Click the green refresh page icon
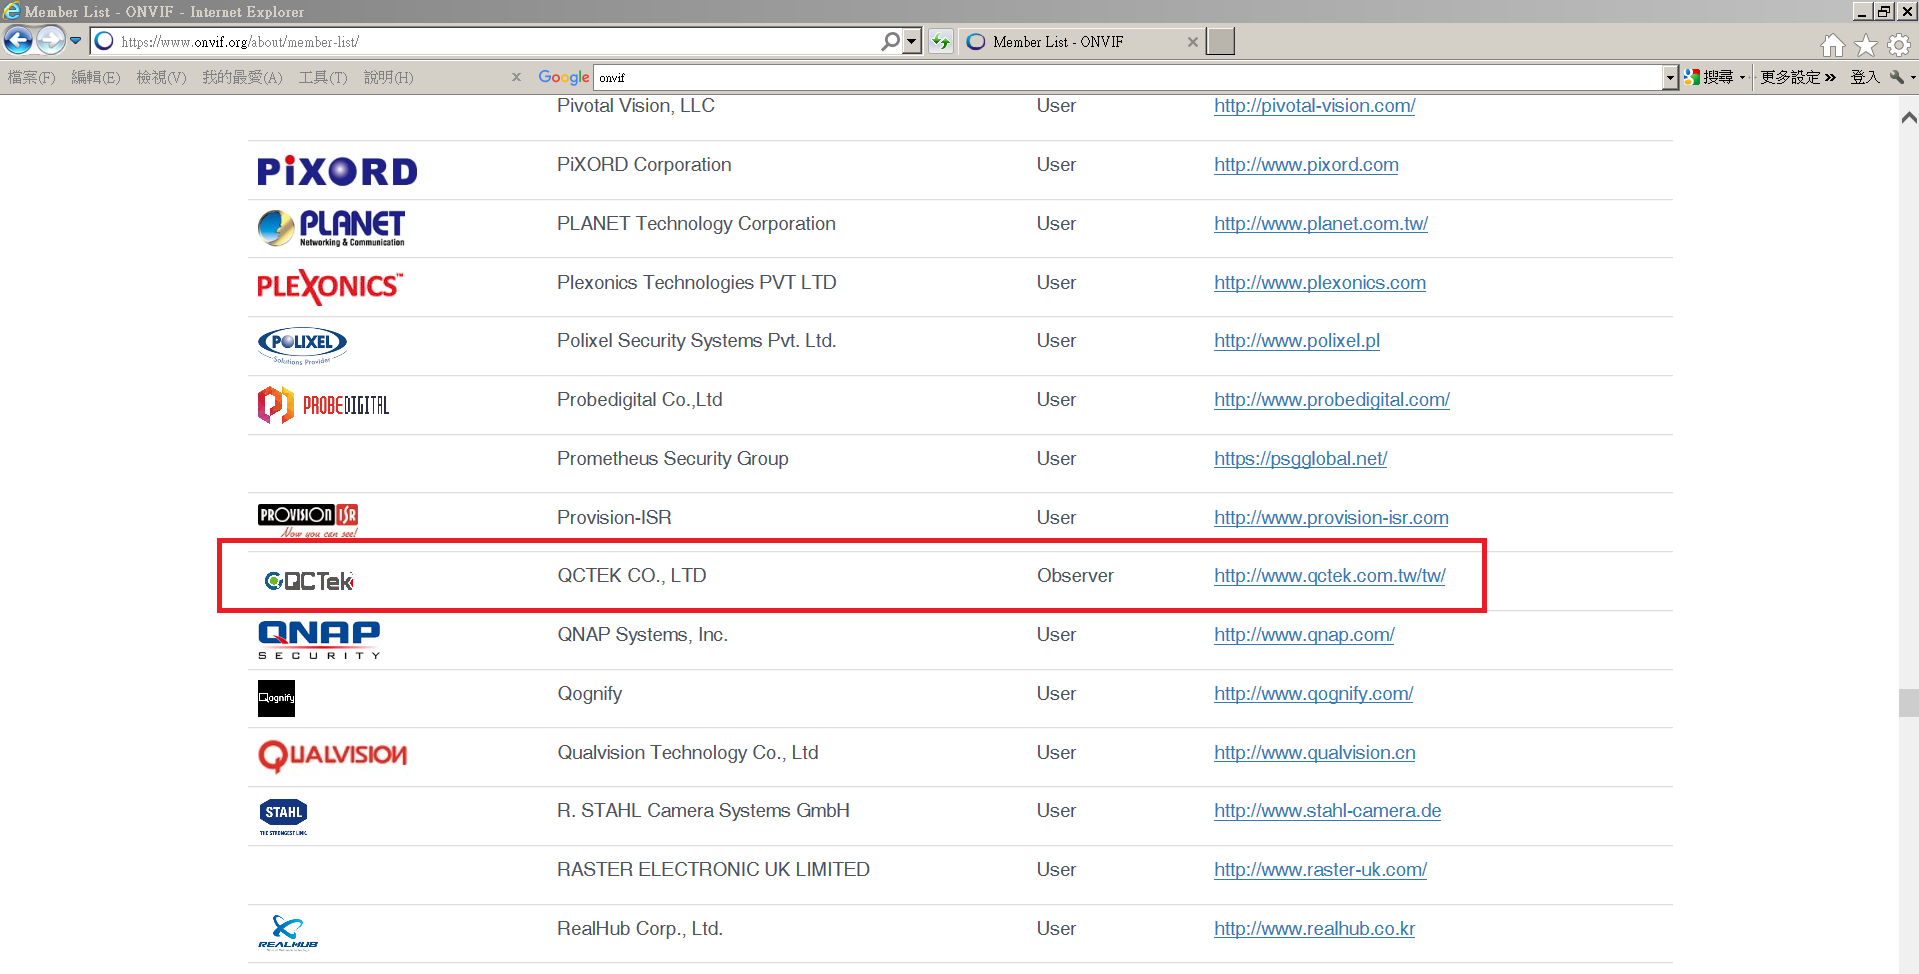This screenshot has width=1919, height=974. coord(940,42)
